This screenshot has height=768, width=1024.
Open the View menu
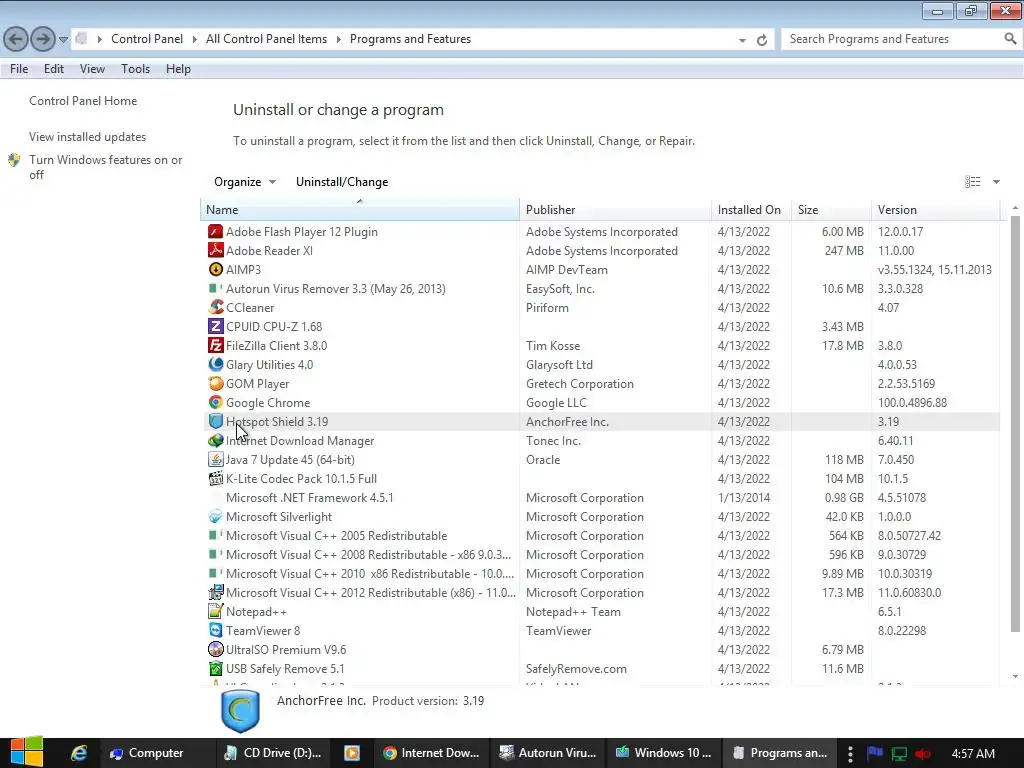pos(92,69)
